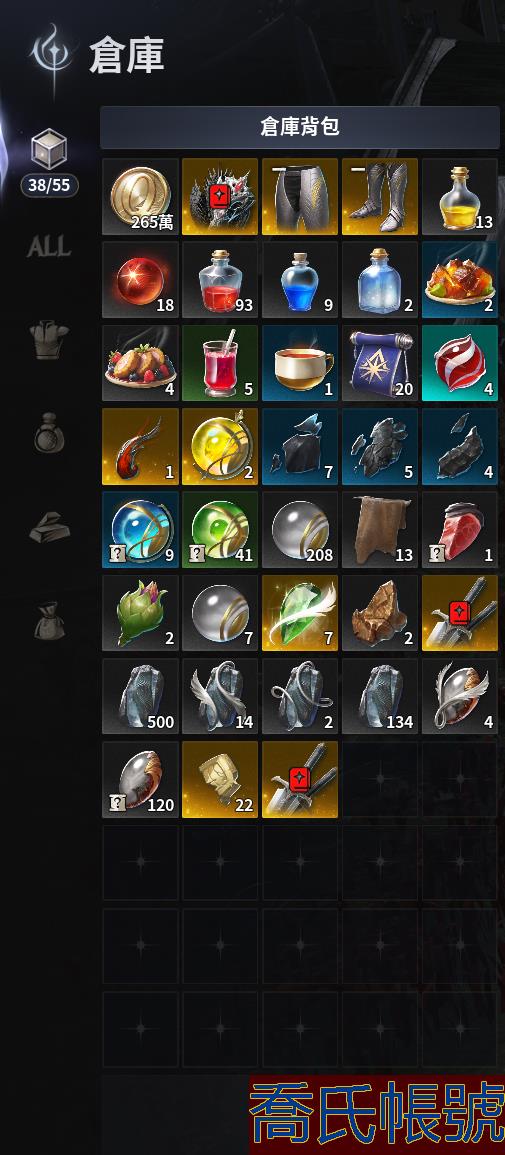Viewport: 505px width, 1155px height.
Task: Click the green crystal feather item (7)
Action: coord(300,613)
